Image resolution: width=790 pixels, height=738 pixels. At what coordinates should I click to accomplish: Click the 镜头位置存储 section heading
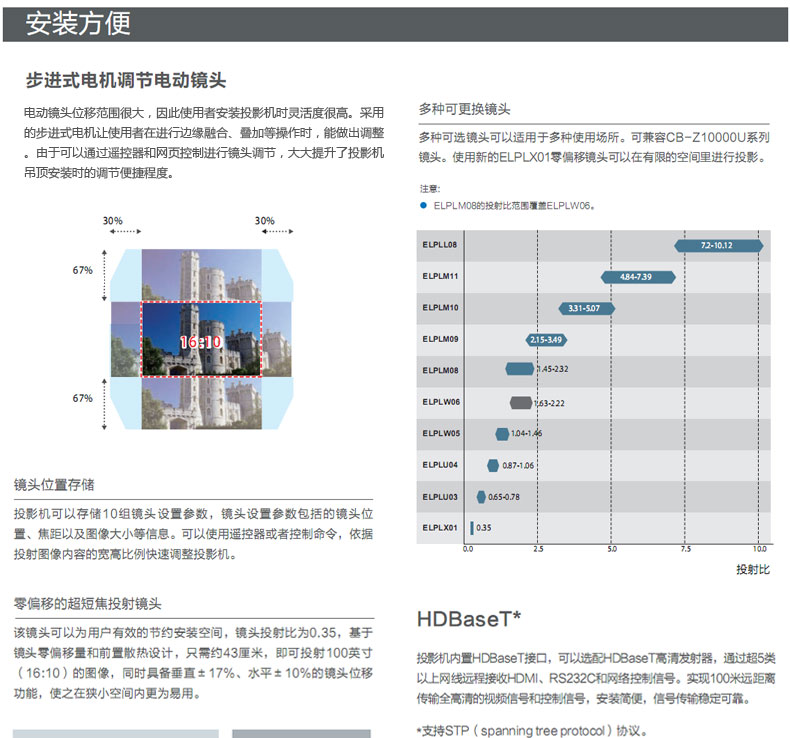click(x=55, y=485)
